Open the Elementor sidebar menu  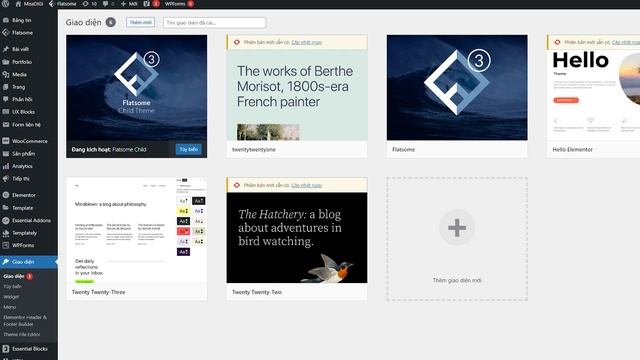coord(29,195)
